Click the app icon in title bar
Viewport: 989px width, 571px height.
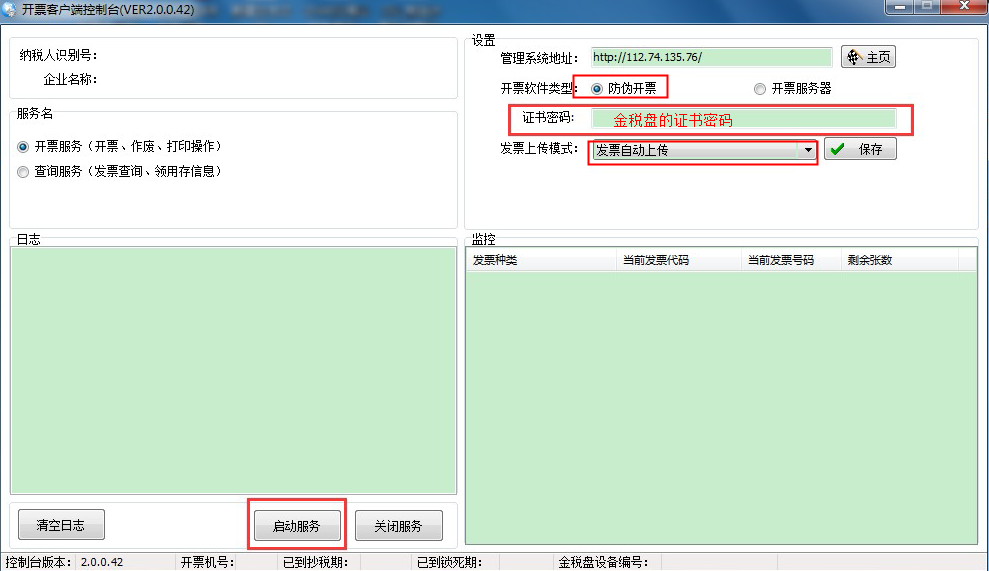point(9,9)
